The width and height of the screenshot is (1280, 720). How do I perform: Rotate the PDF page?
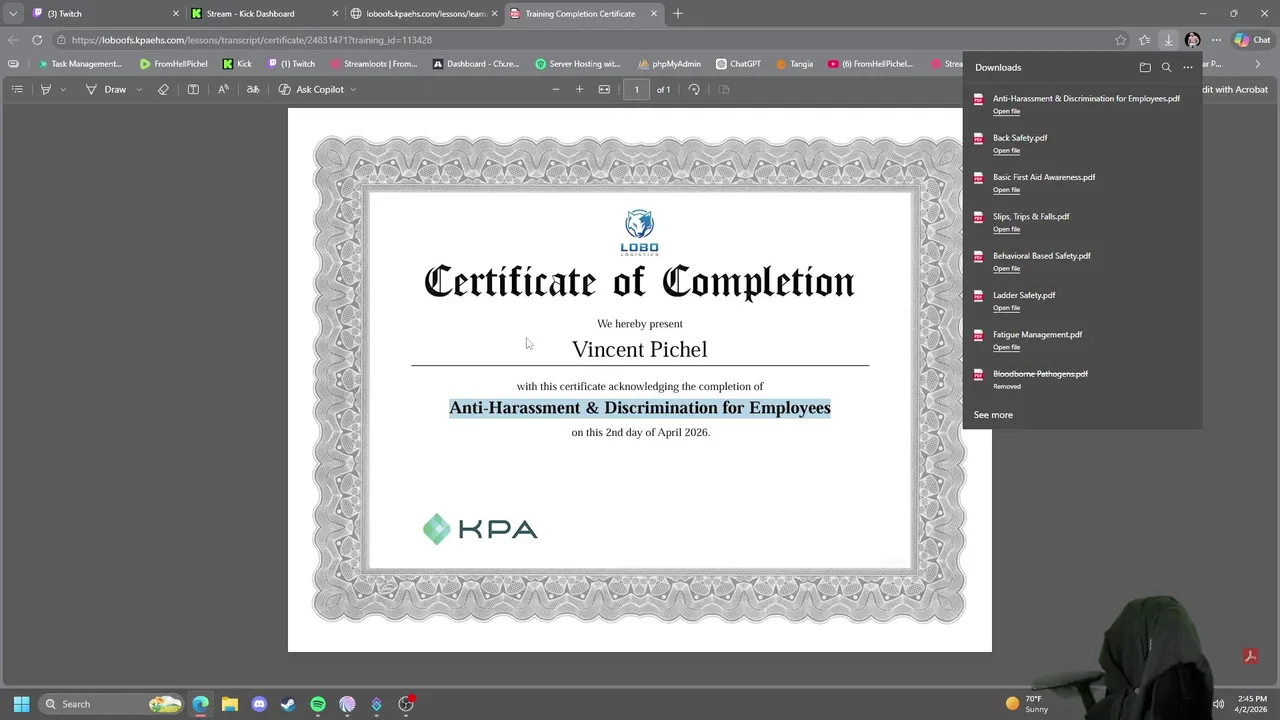694,89
